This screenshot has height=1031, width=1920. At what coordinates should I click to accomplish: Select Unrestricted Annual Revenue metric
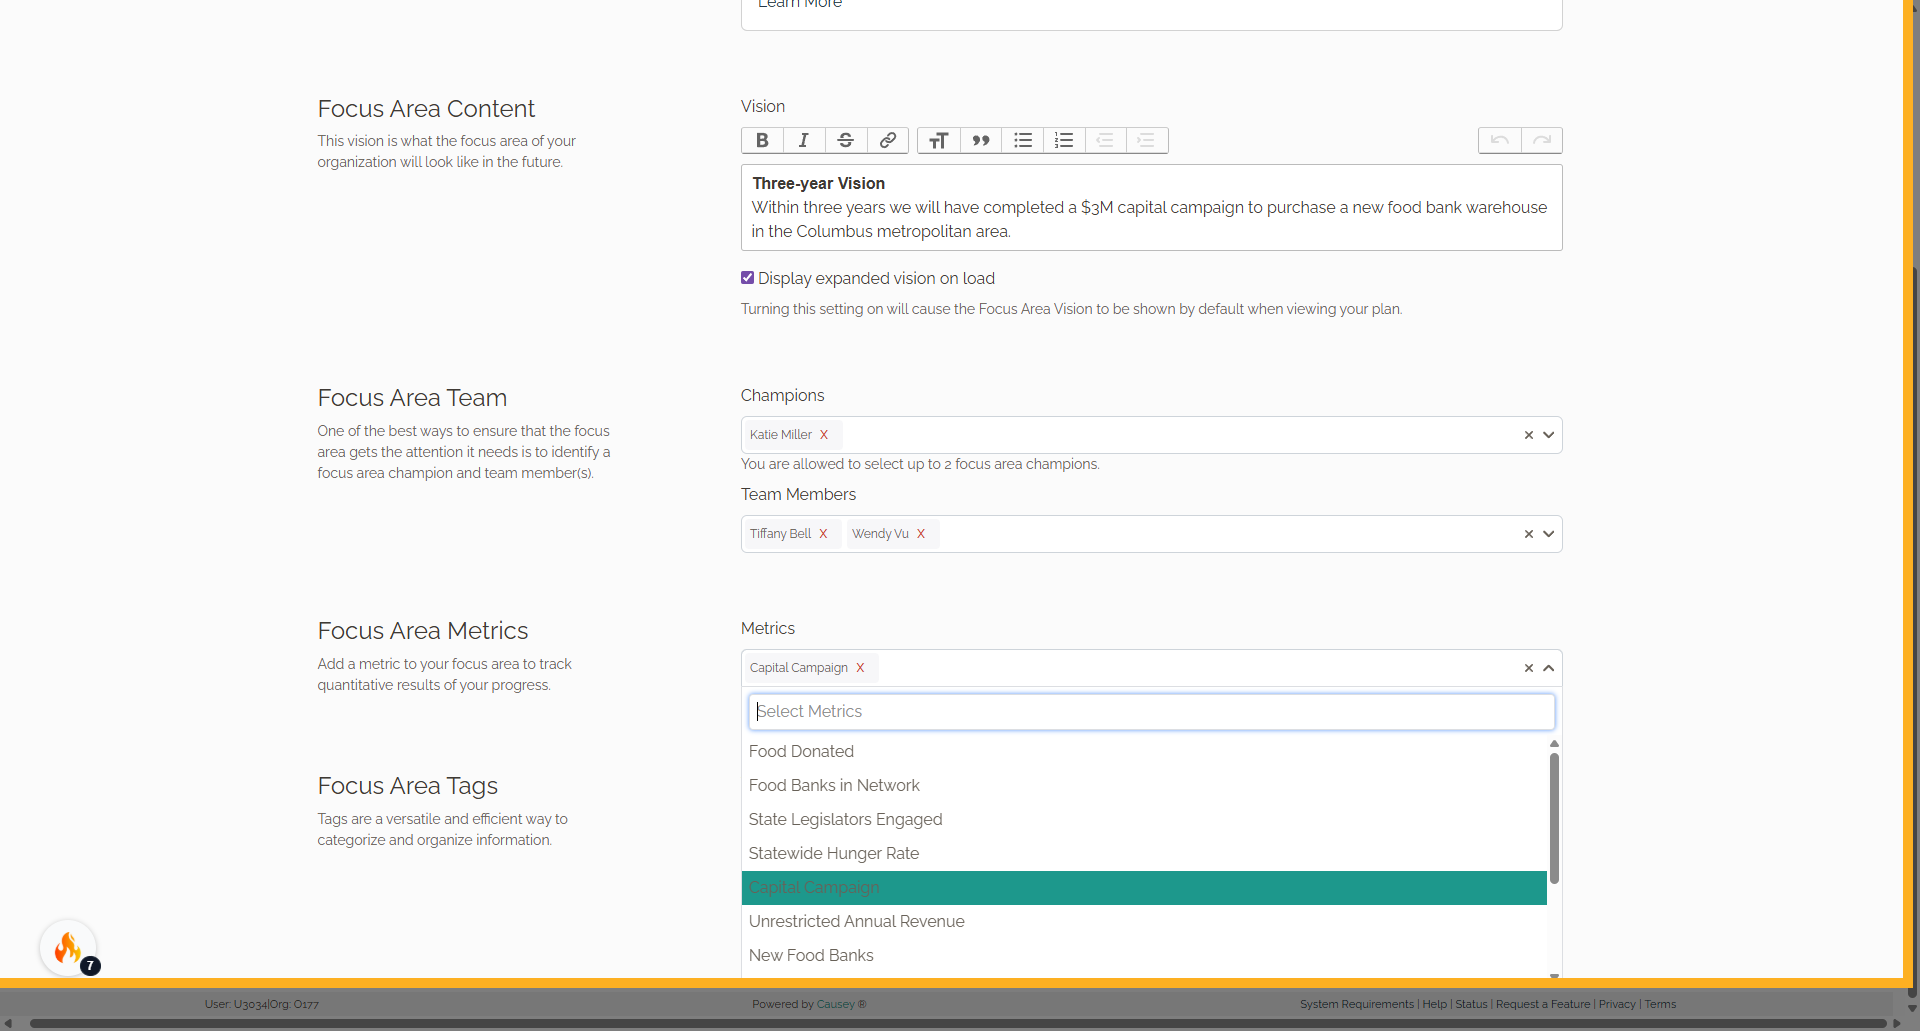pyautogui.click(x=1144, y=922)
